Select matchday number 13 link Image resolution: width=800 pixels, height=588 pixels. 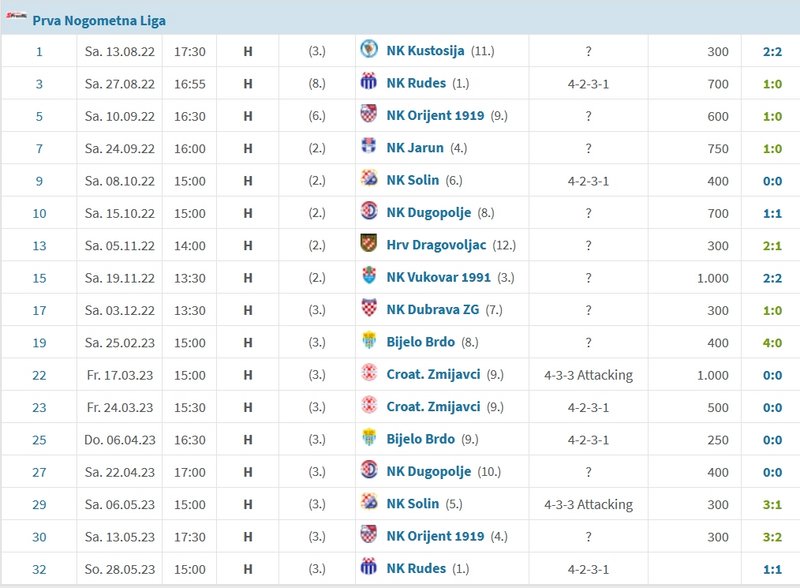pyautogui.click(x=39, y=246)
